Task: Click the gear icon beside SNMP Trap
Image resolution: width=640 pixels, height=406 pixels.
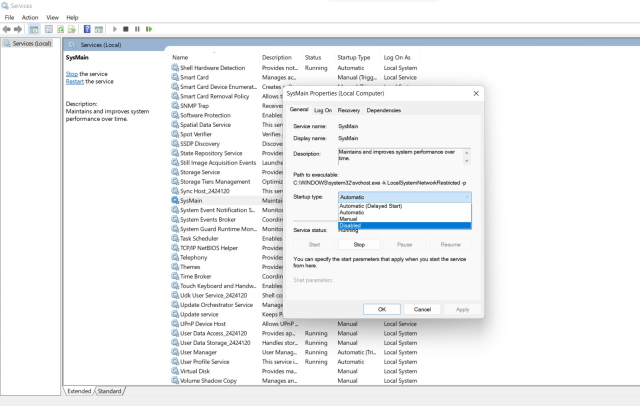Action: 175,106
